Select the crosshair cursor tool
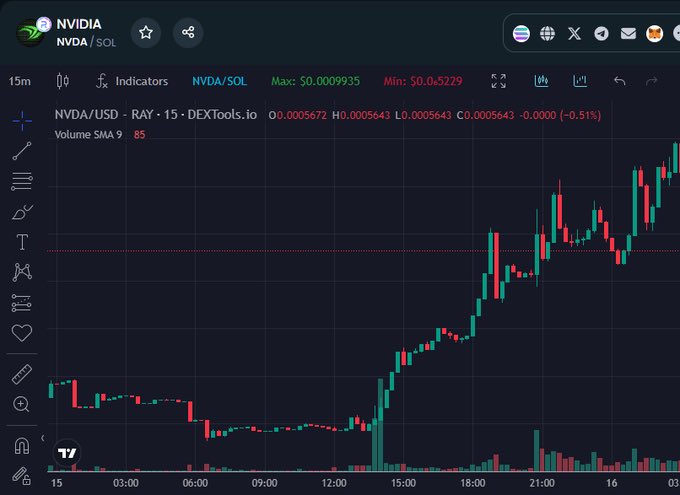680x495 pixels. [22, 121]
